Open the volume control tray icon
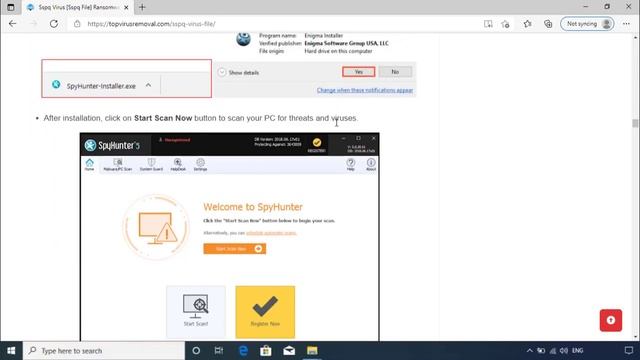640x360 pixels. [x=564, y=351]
